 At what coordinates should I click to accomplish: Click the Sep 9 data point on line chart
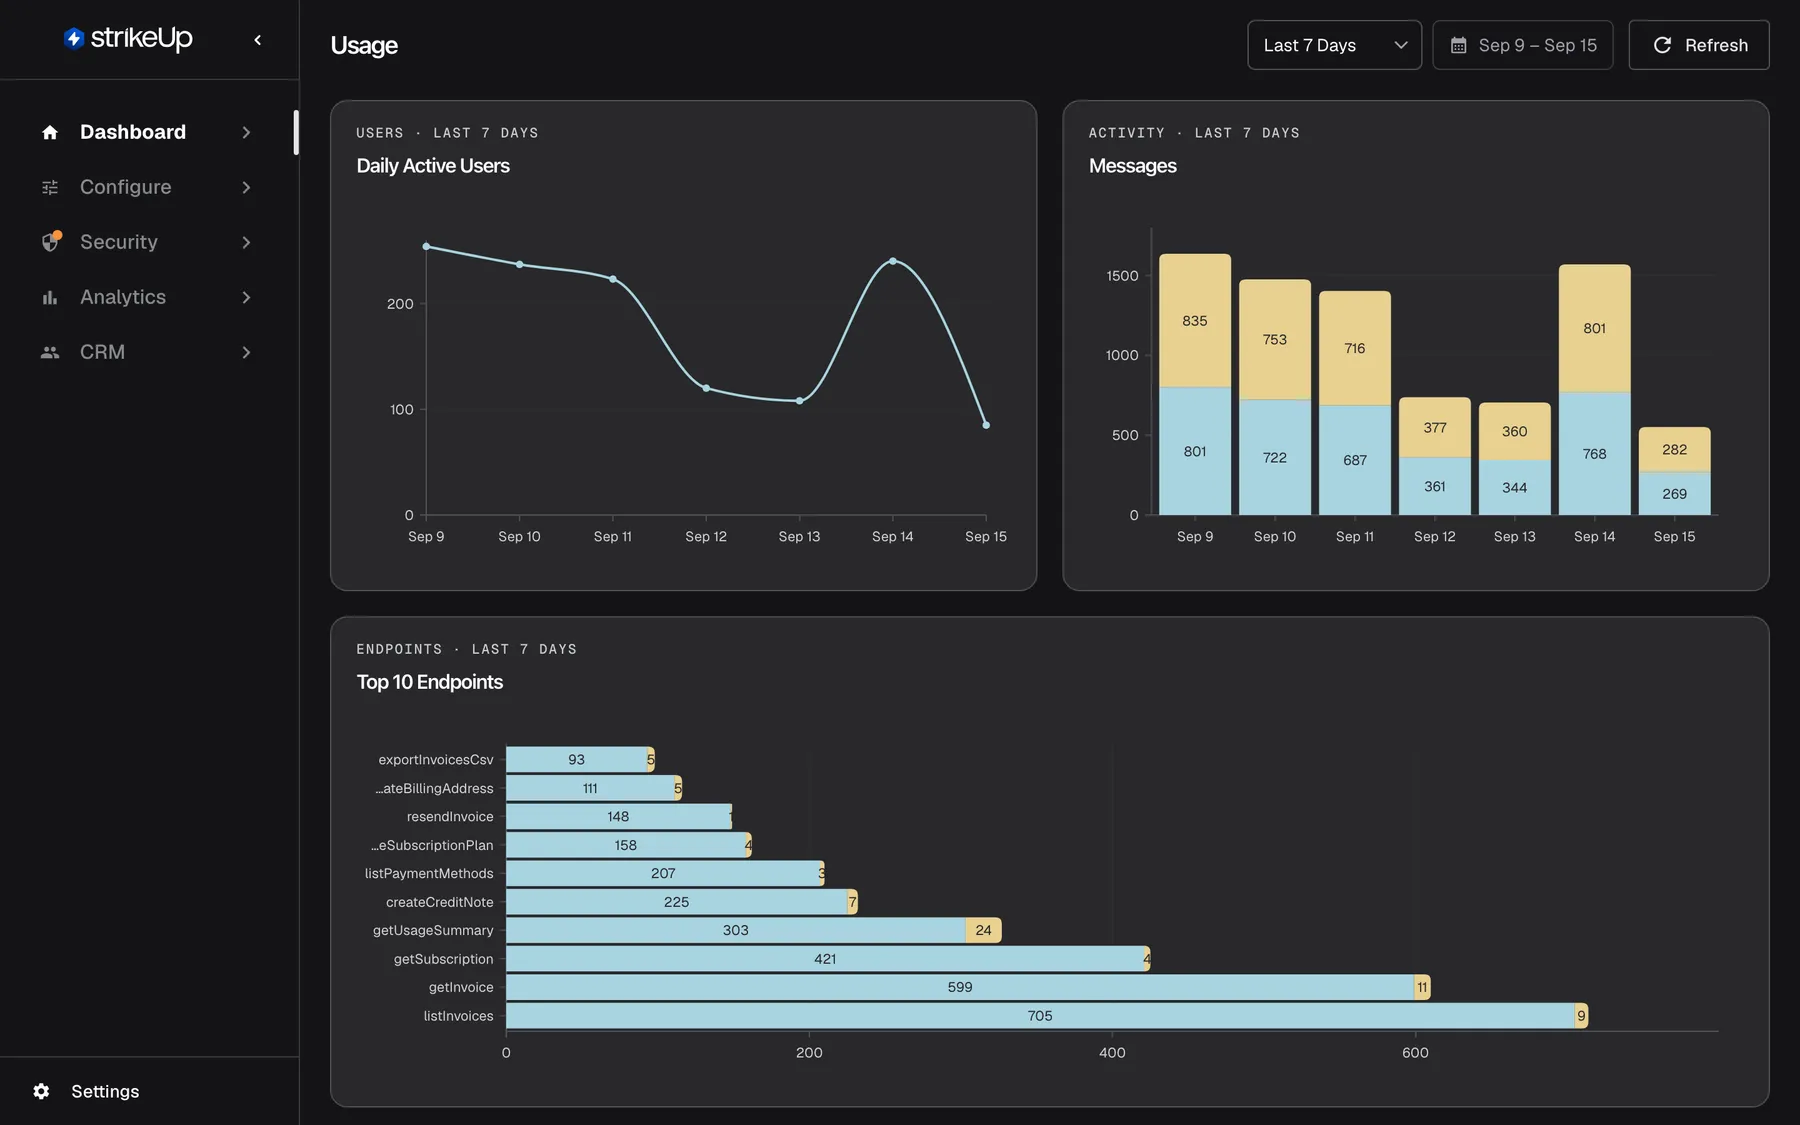tap(426, 246)
